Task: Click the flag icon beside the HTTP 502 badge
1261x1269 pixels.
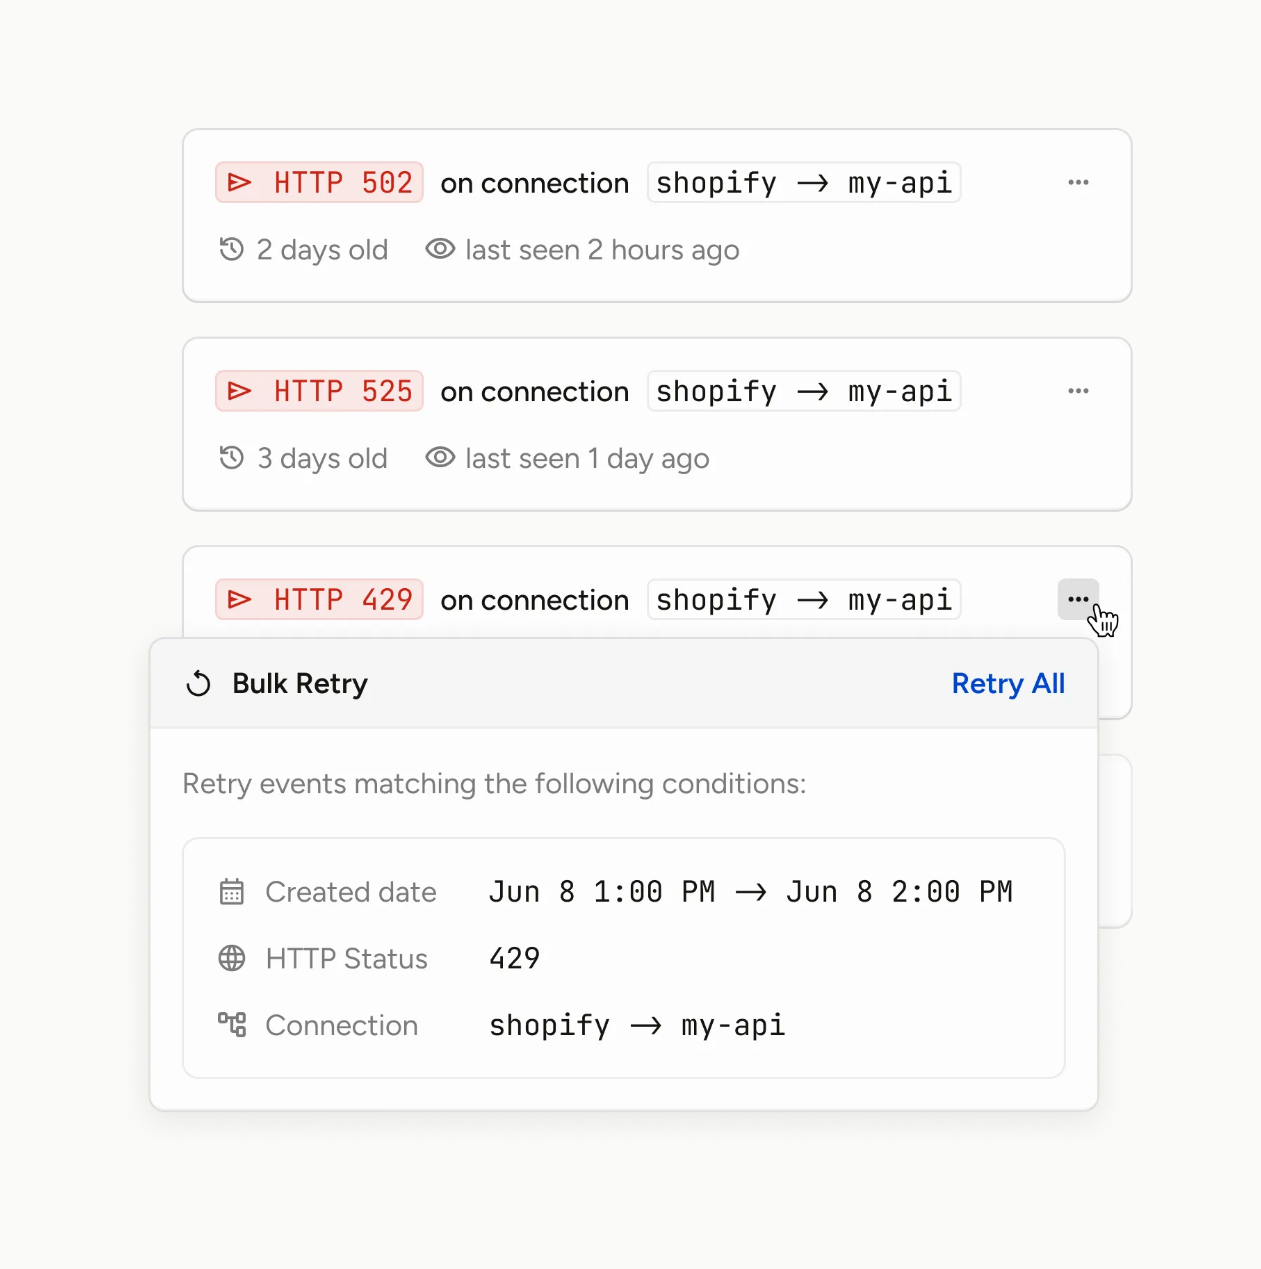Action: click(x=240, y=182)
